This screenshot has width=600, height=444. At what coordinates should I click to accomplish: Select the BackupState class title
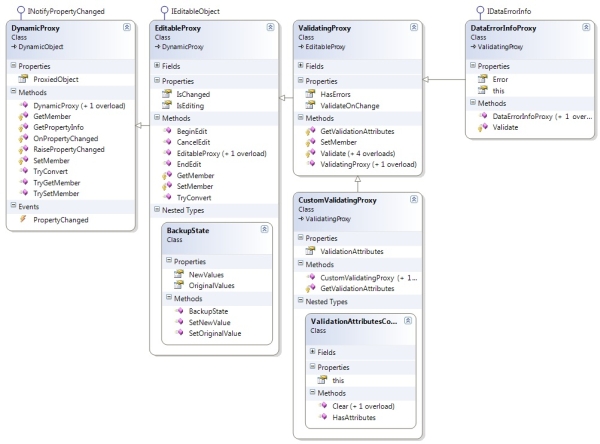(188, 230)
